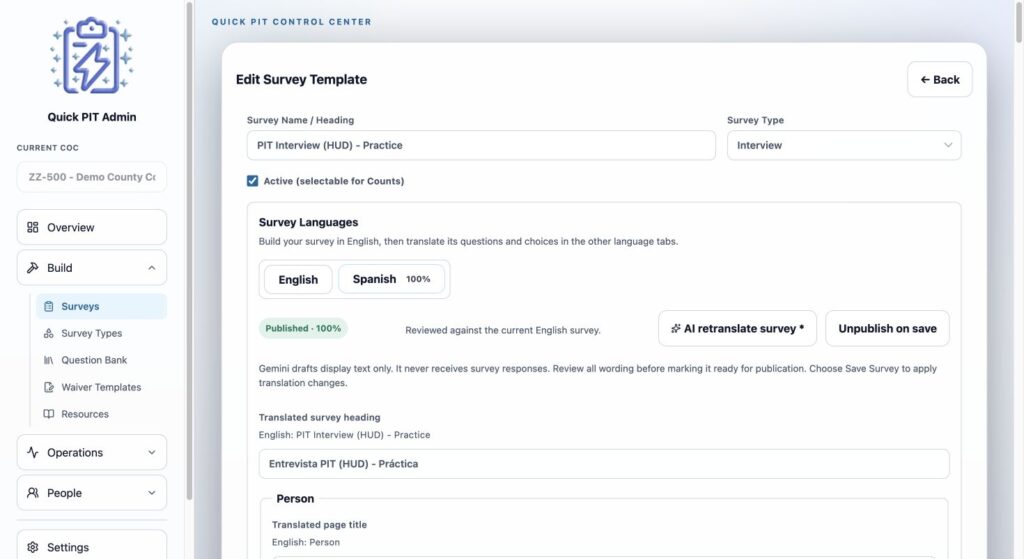Click Unpublish on save button
This screenshot has width=1024, height=559.
[887, 328]
